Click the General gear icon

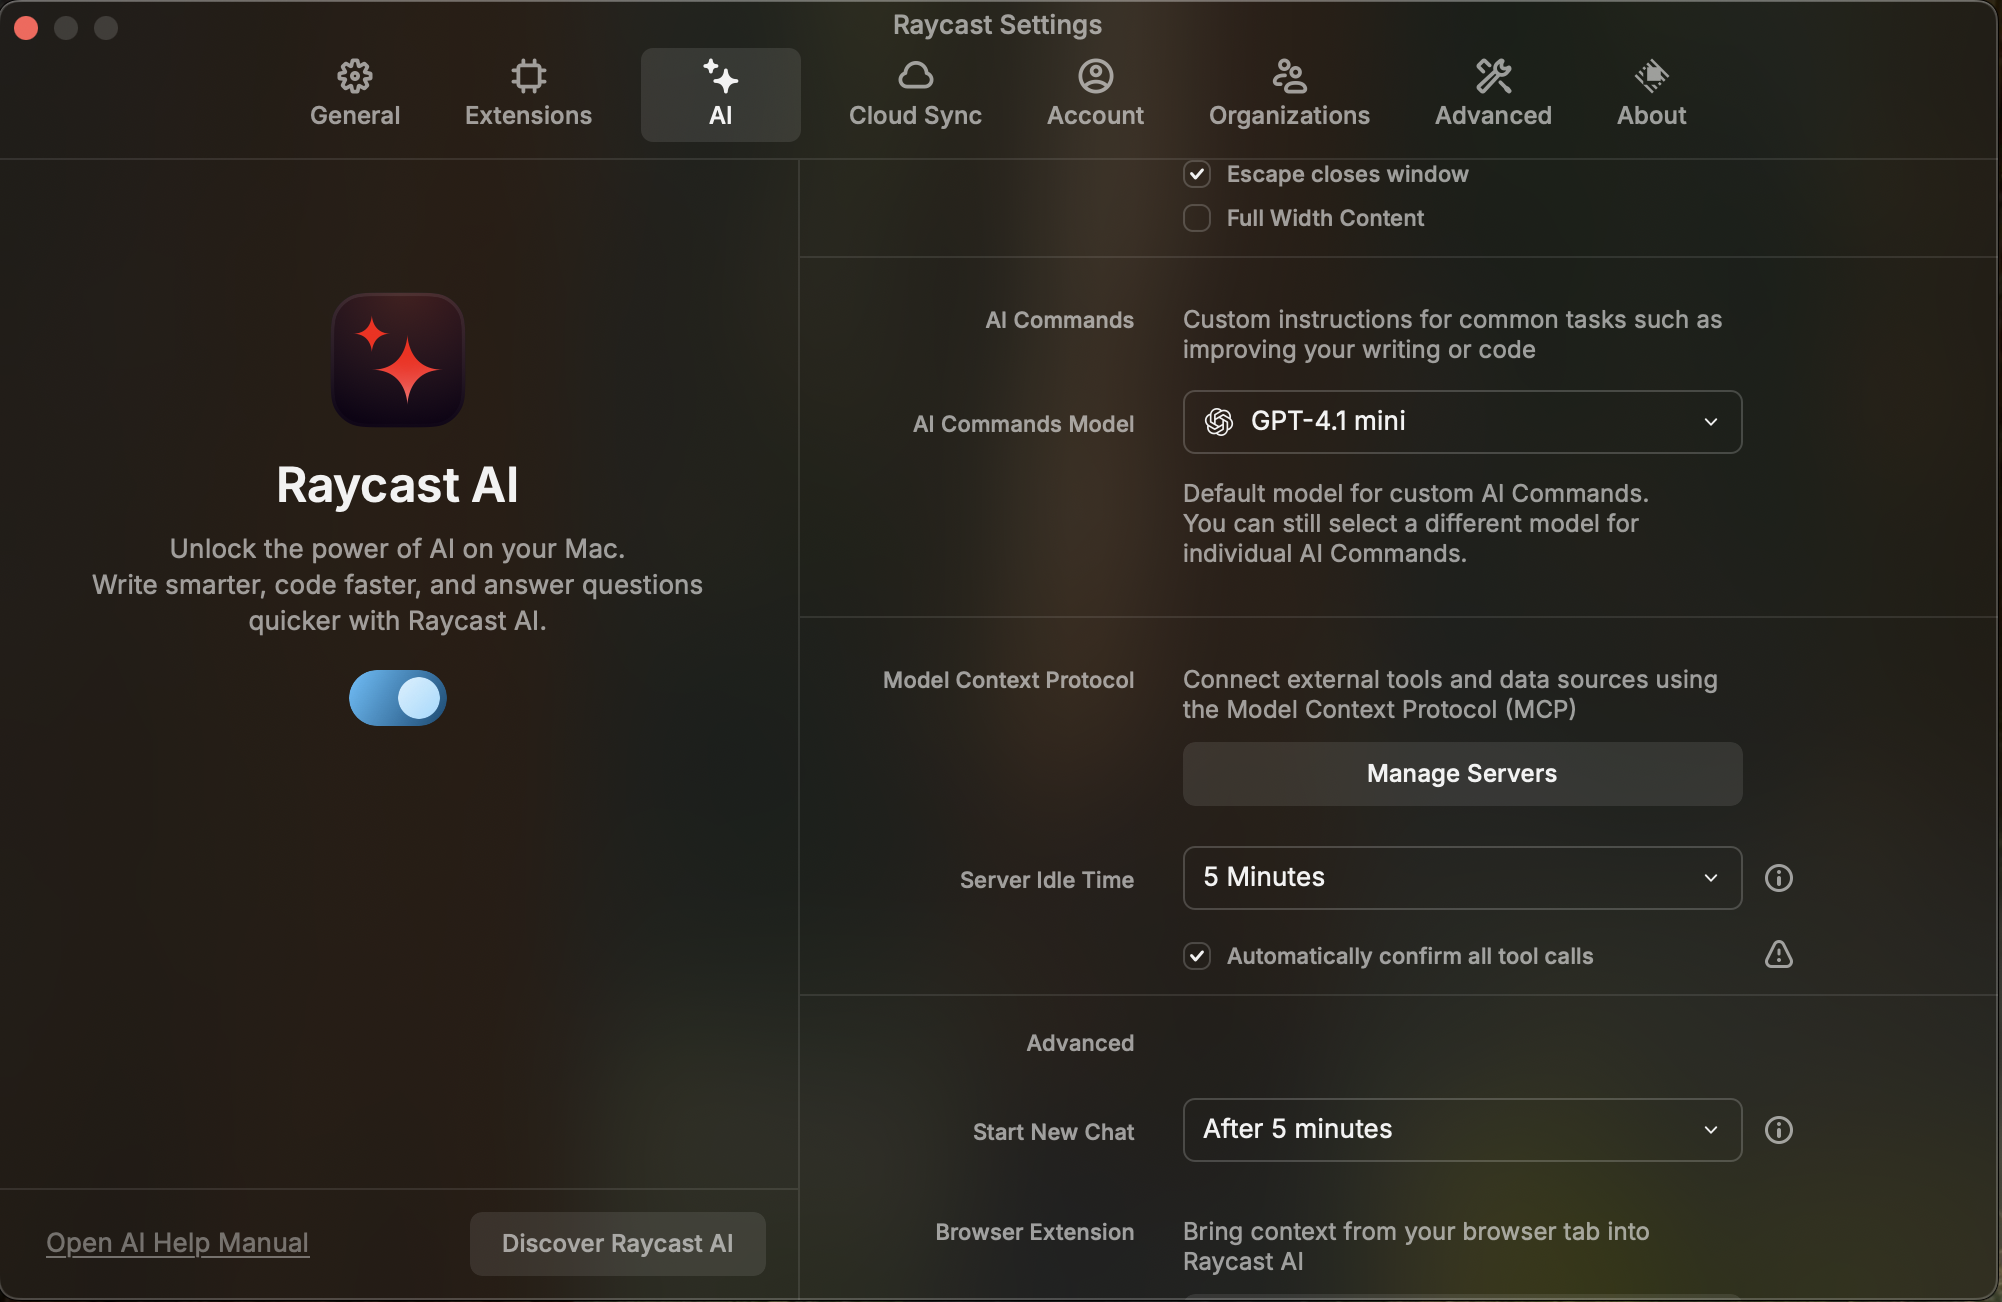355,76
